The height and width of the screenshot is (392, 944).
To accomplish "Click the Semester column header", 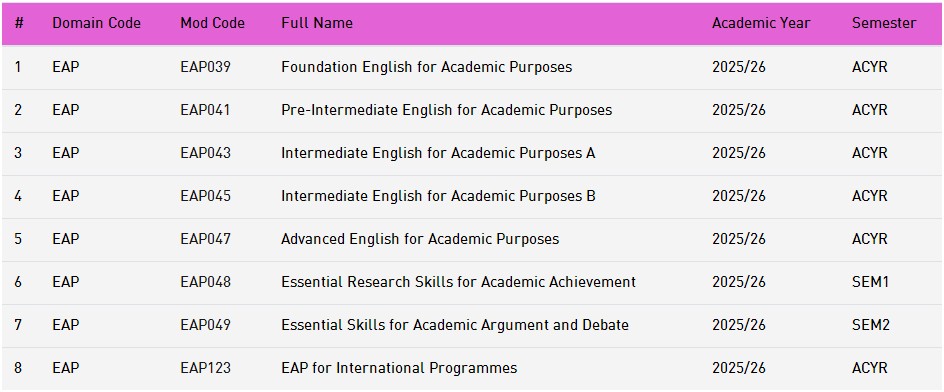I will [884, 23].
